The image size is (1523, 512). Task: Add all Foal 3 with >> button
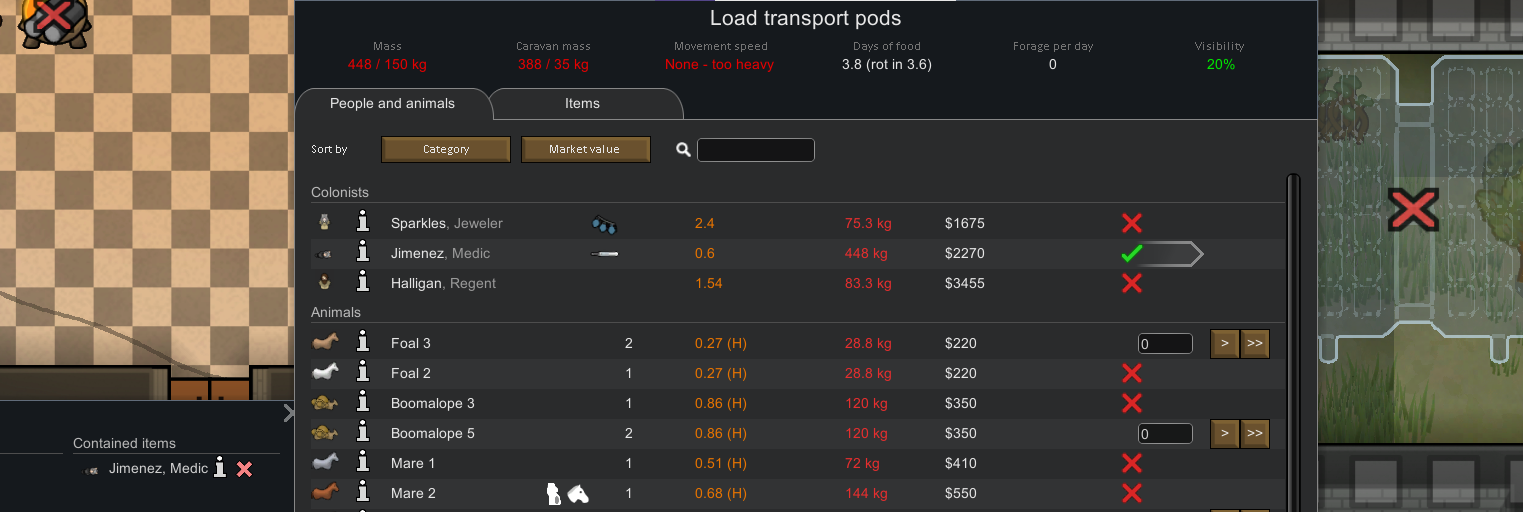[x=1255, y=344]
